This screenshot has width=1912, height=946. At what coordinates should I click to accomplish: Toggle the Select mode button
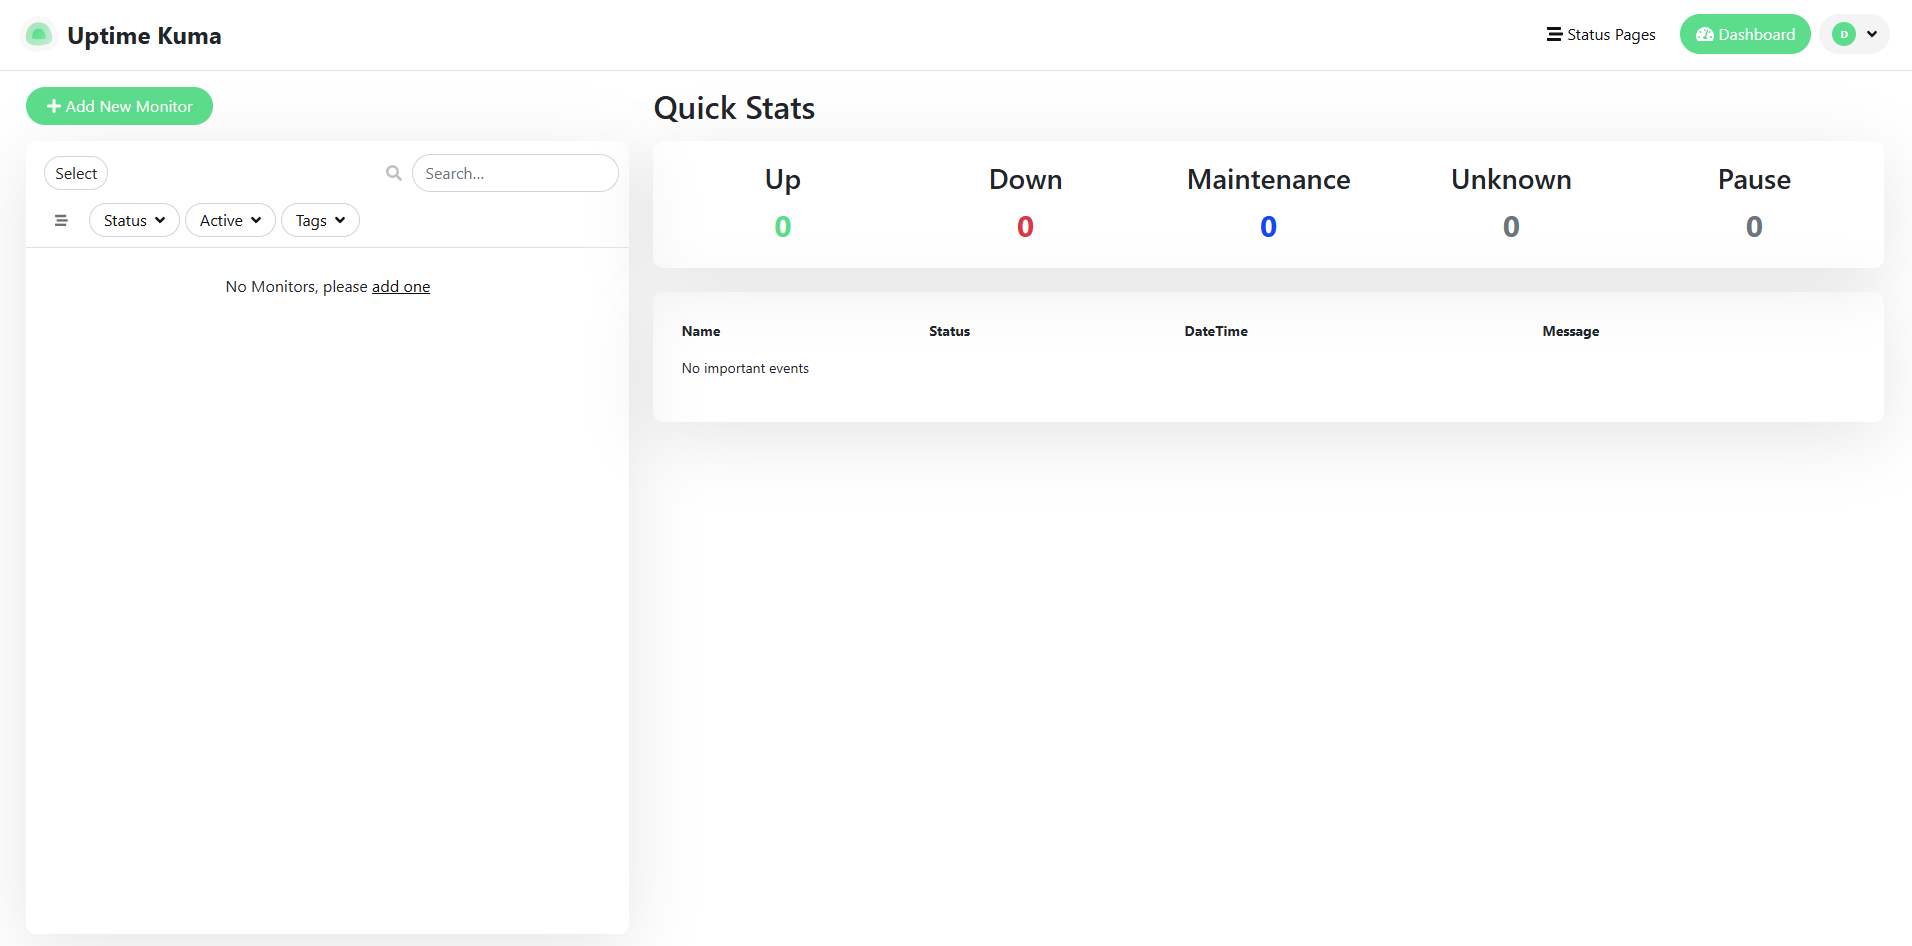click(x=76, y=173)
